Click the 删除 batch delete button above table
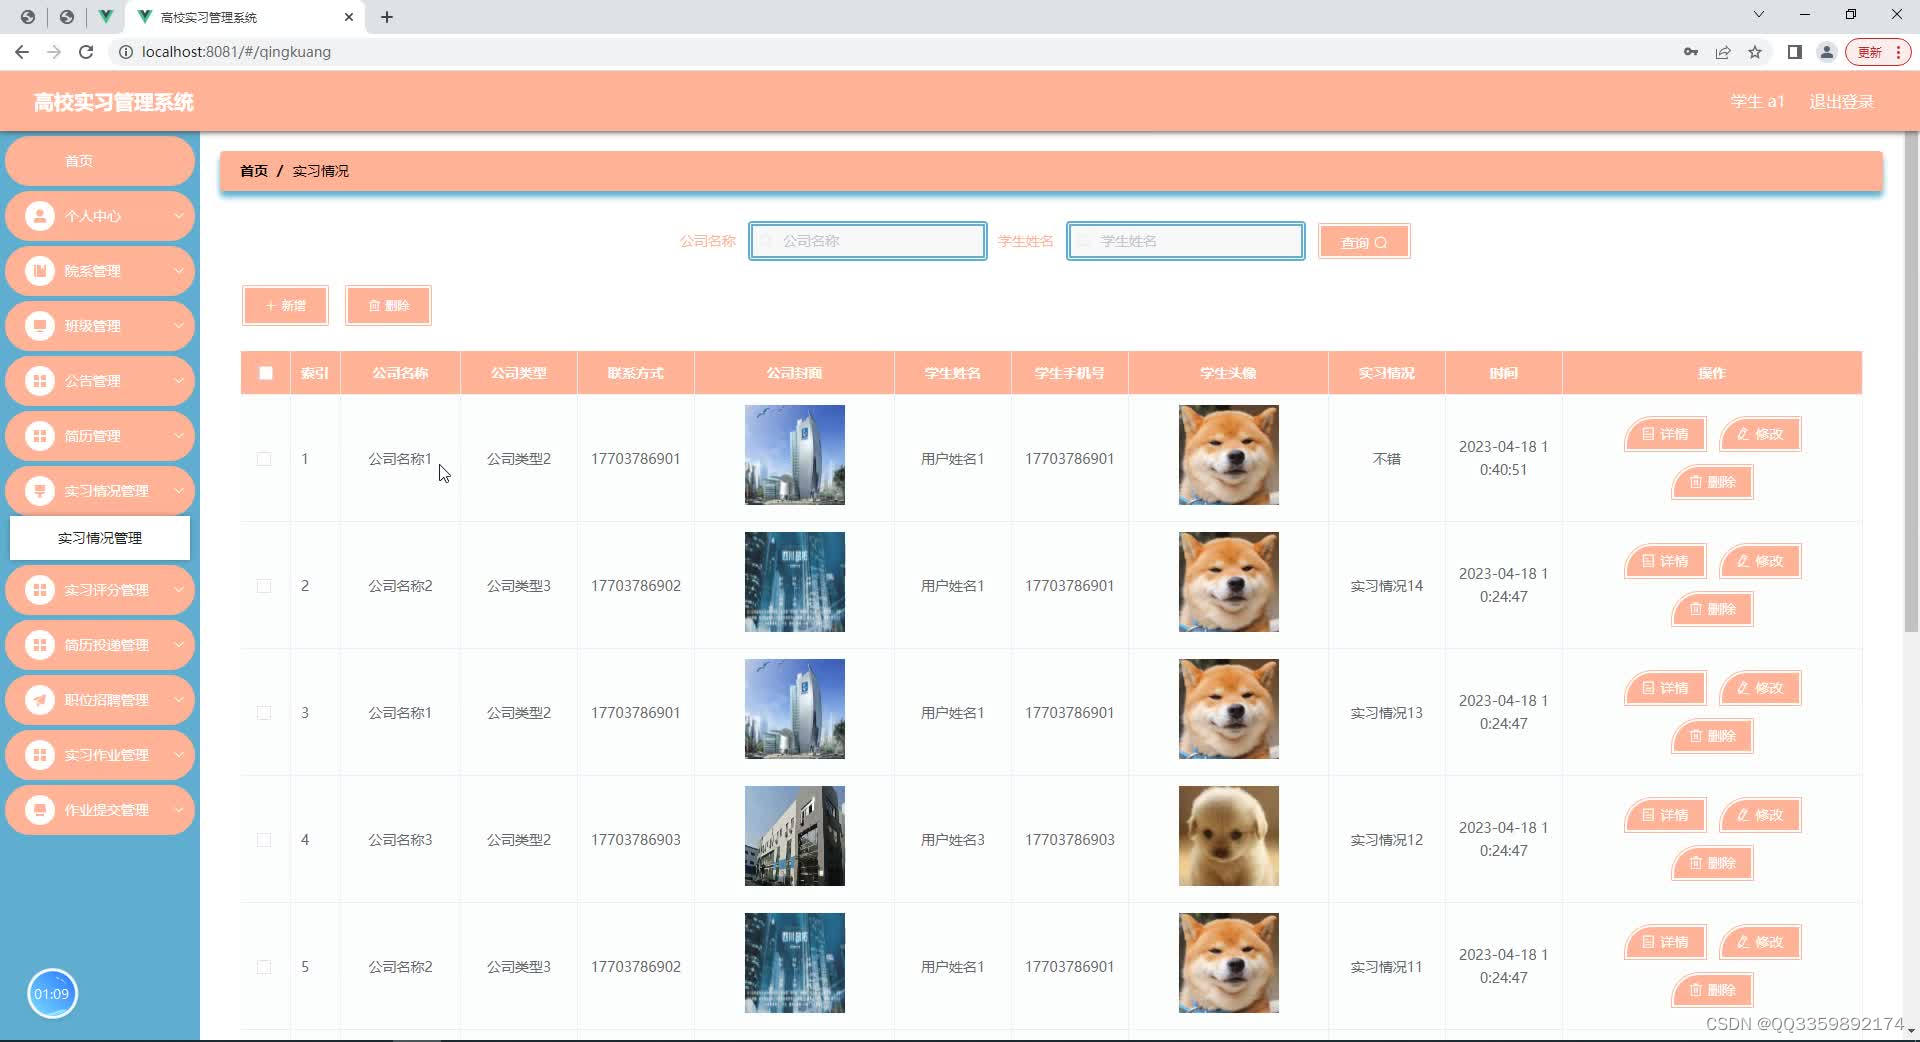Screen dimensions: 1920x1042 pos(388,306)
